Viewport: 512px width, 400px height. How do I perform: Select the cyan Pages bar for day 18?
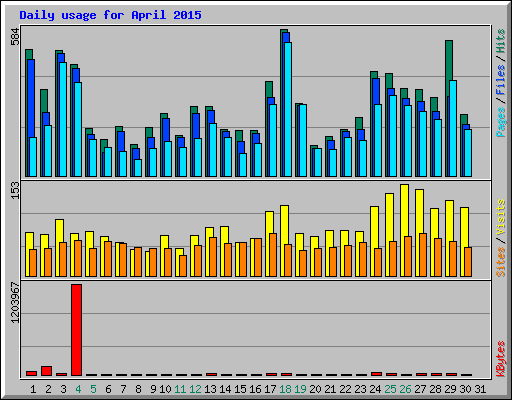[288, 109]
